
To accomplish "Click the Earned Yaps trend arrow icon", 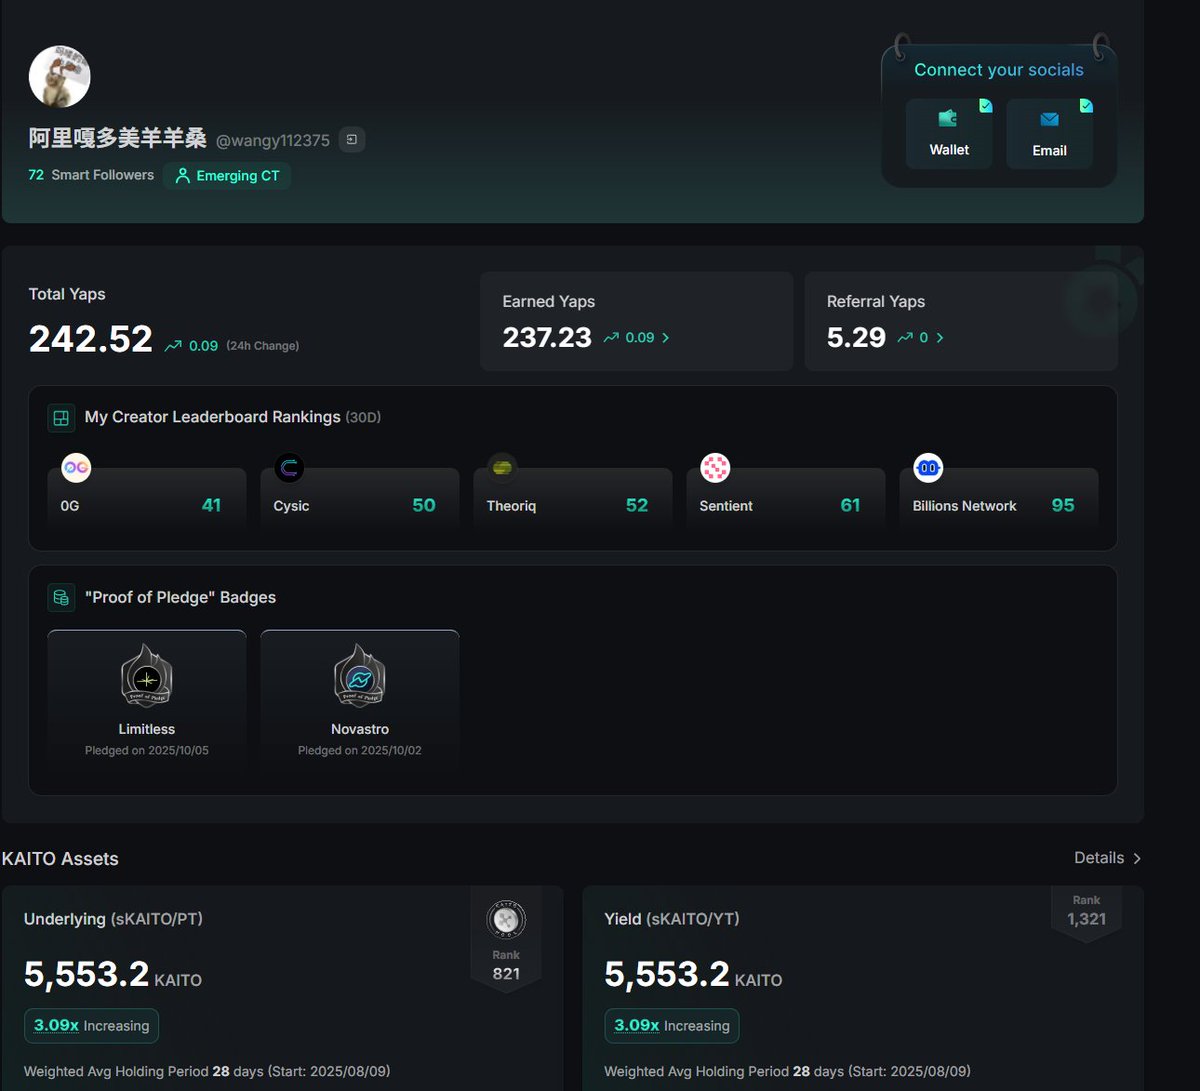I will (611, 338).
